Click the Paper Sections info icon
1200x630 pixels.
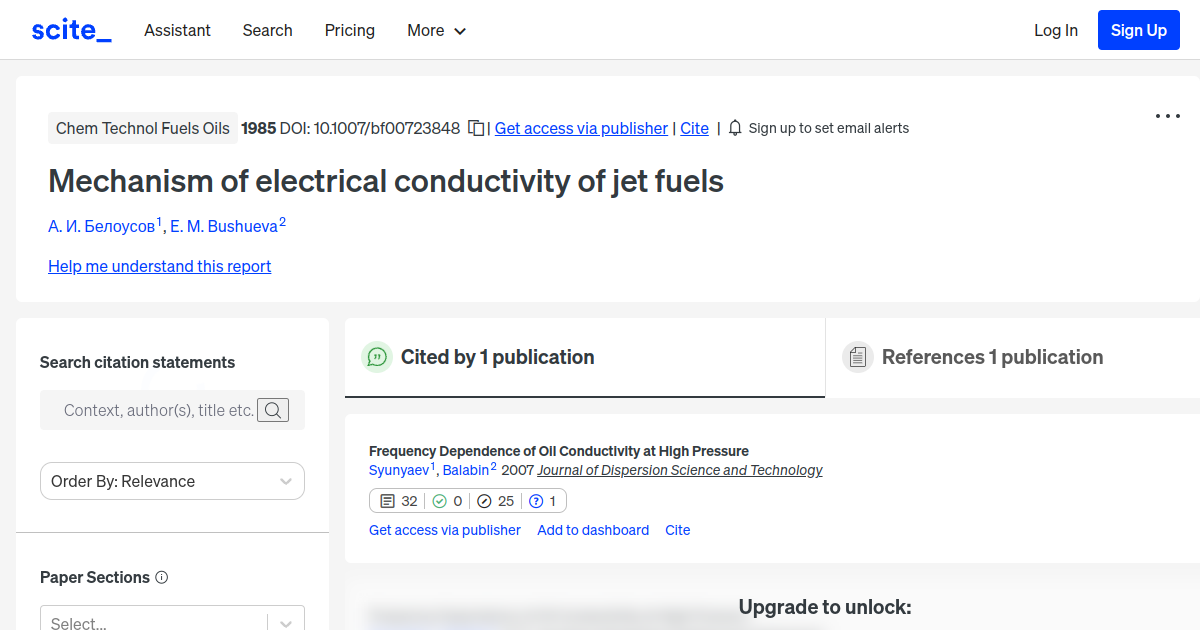[162, 577]
